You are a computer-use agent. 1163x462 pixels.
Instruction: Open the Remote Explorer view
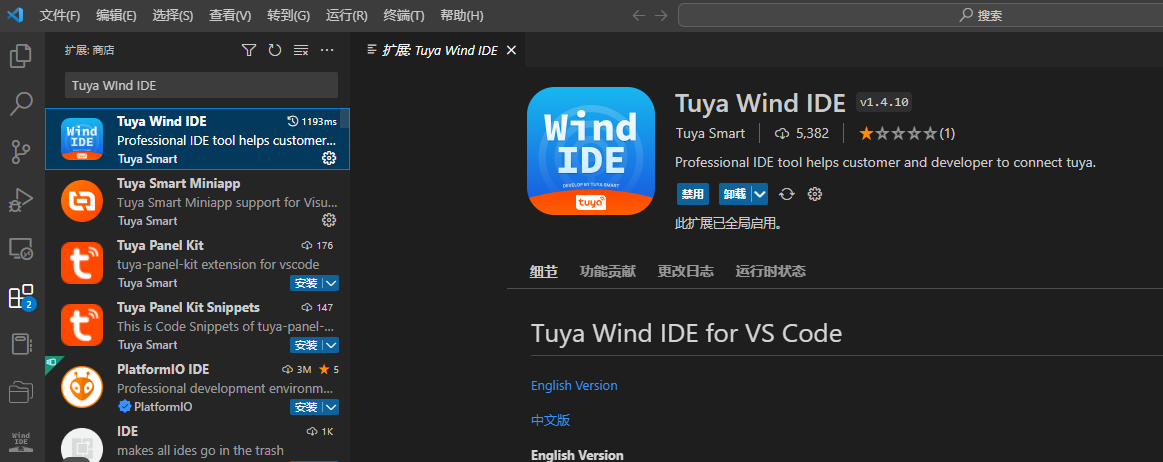(21, 248)
